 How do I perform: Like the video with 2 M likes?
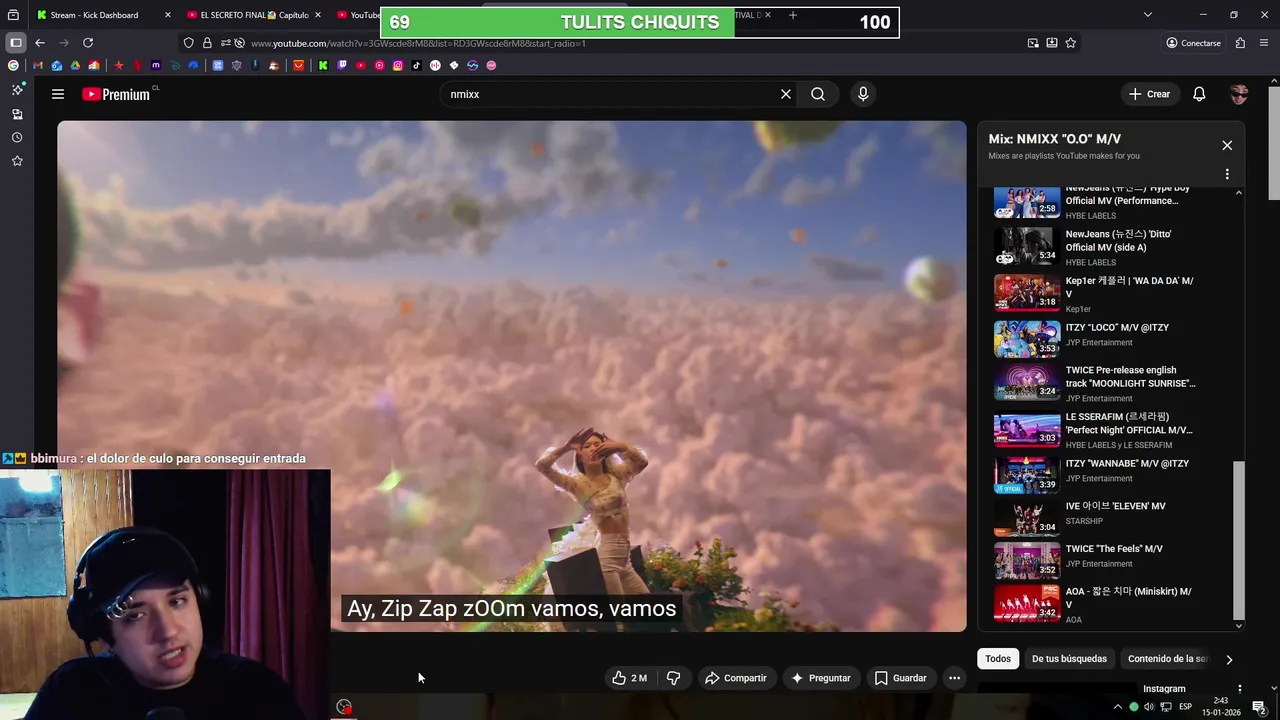coord(630,678)
